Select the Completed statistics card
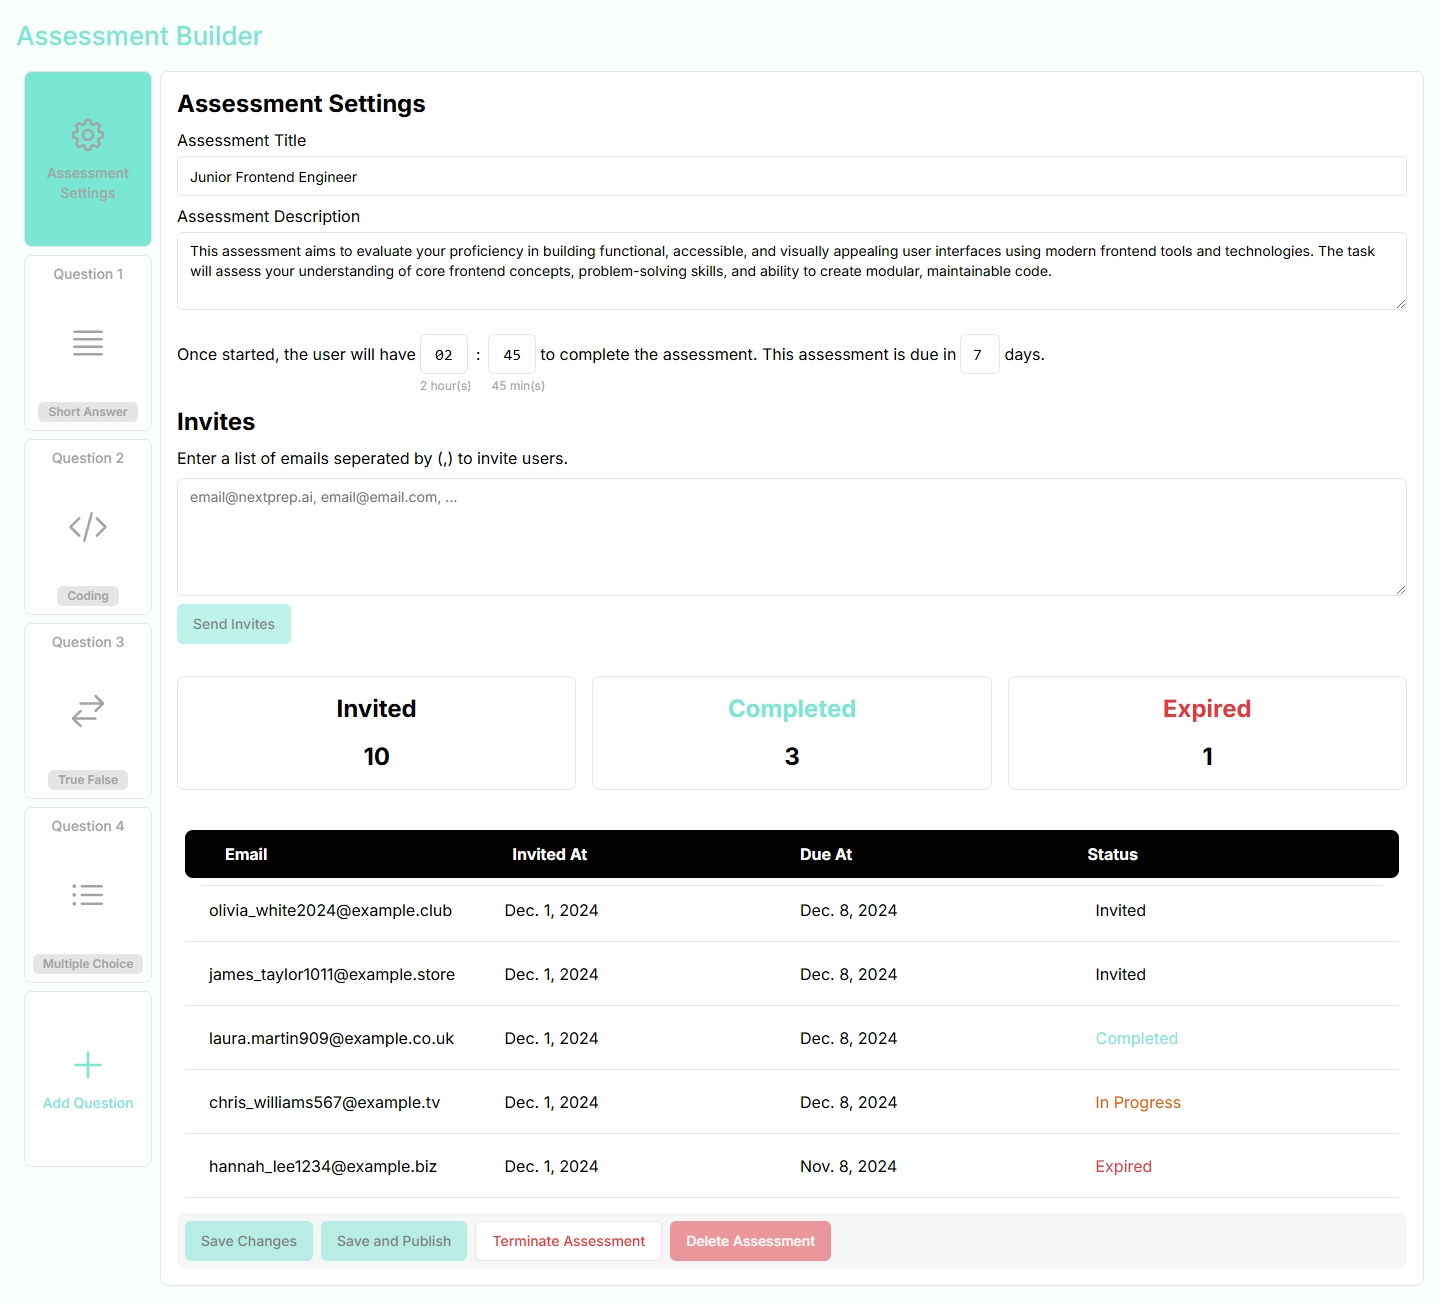This screenshot has height=1305, width=1440. [791, 733]
